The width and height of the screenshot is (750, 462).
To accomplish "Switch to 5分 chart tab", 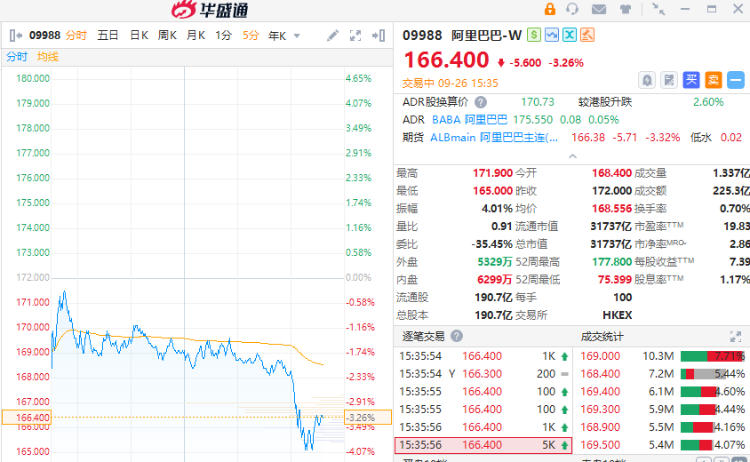I will coord(251,35).
